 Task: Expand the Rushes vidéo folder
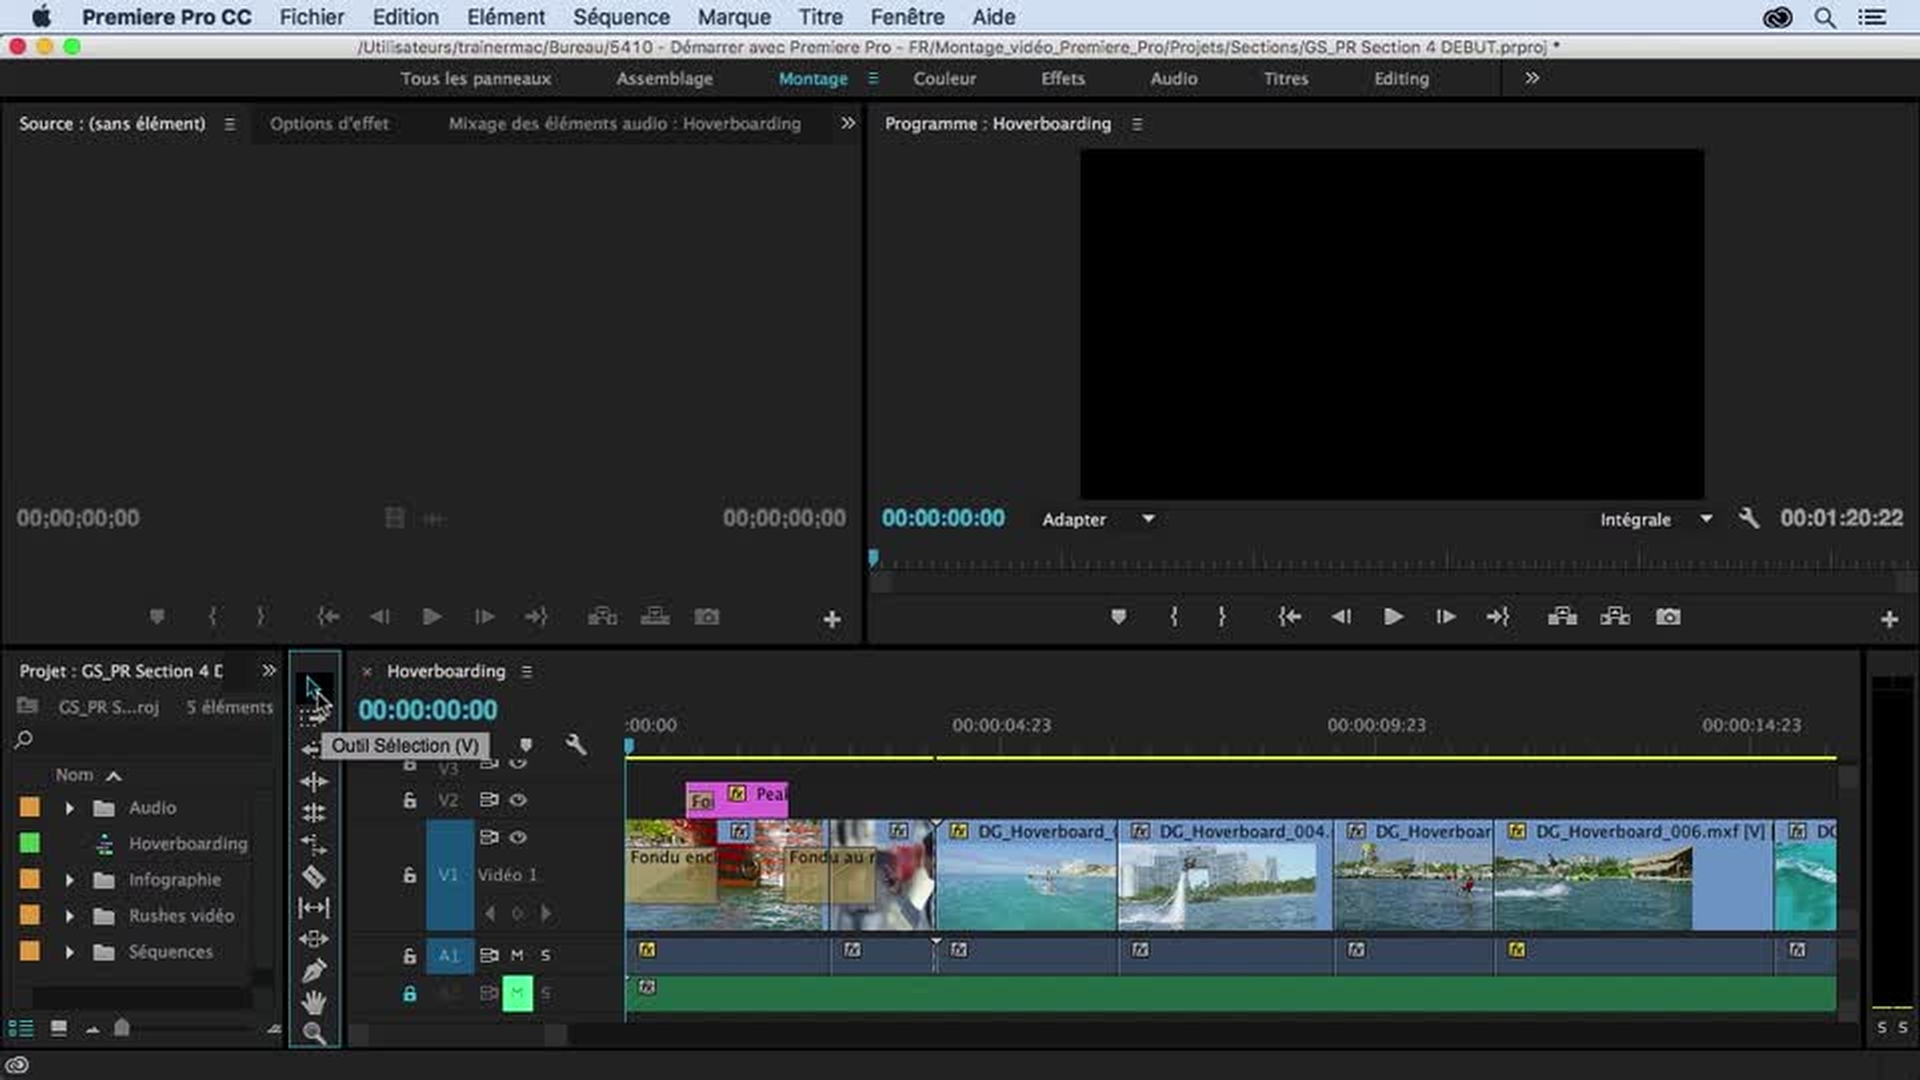pyautogui.click(x=69, y=916)
